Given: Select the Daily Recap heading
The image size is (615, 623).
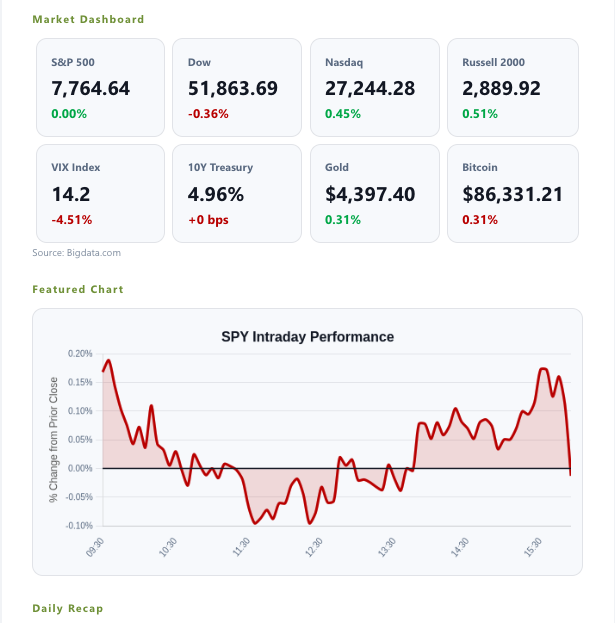Looking at the screenshot, I should 68,608.
